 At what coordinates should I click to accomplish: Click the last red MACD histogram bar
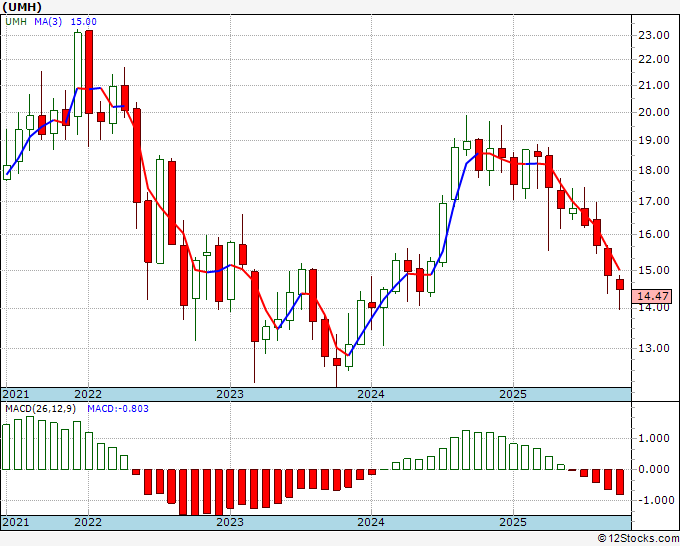(x=619, y=481)
